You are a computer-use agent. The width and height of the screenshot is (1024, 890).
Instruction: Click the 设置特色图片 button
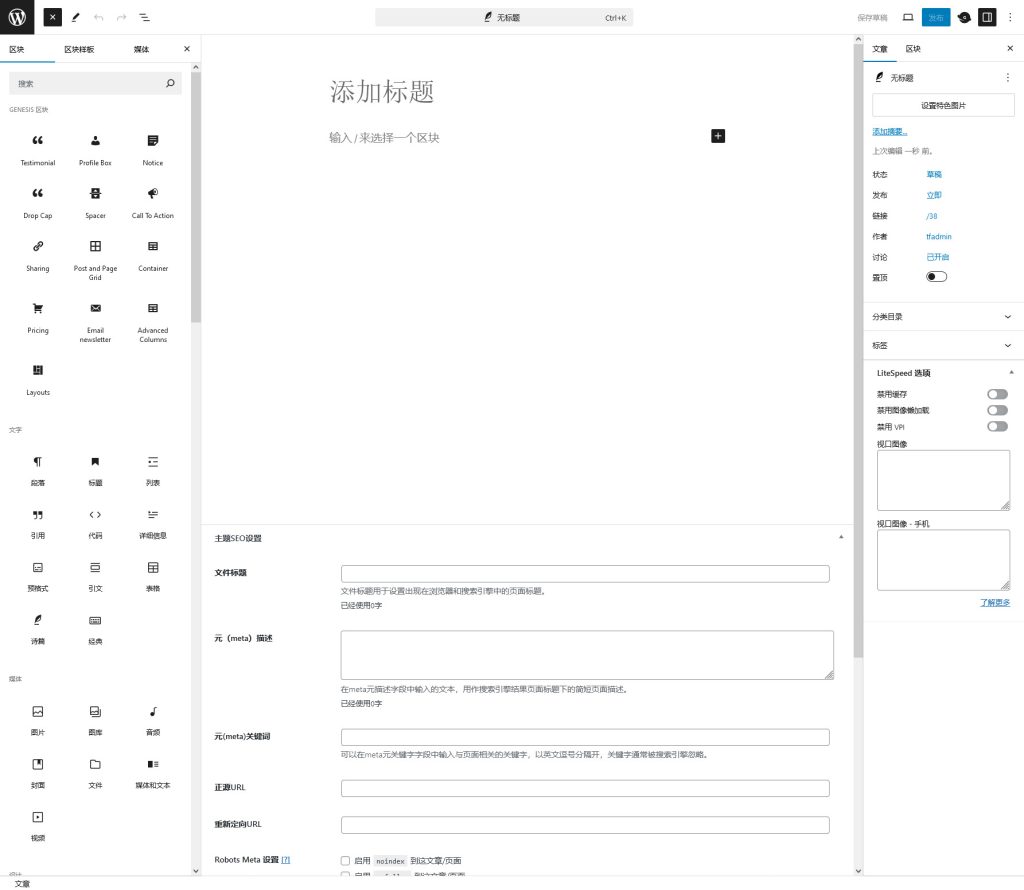tap(943, 105)
